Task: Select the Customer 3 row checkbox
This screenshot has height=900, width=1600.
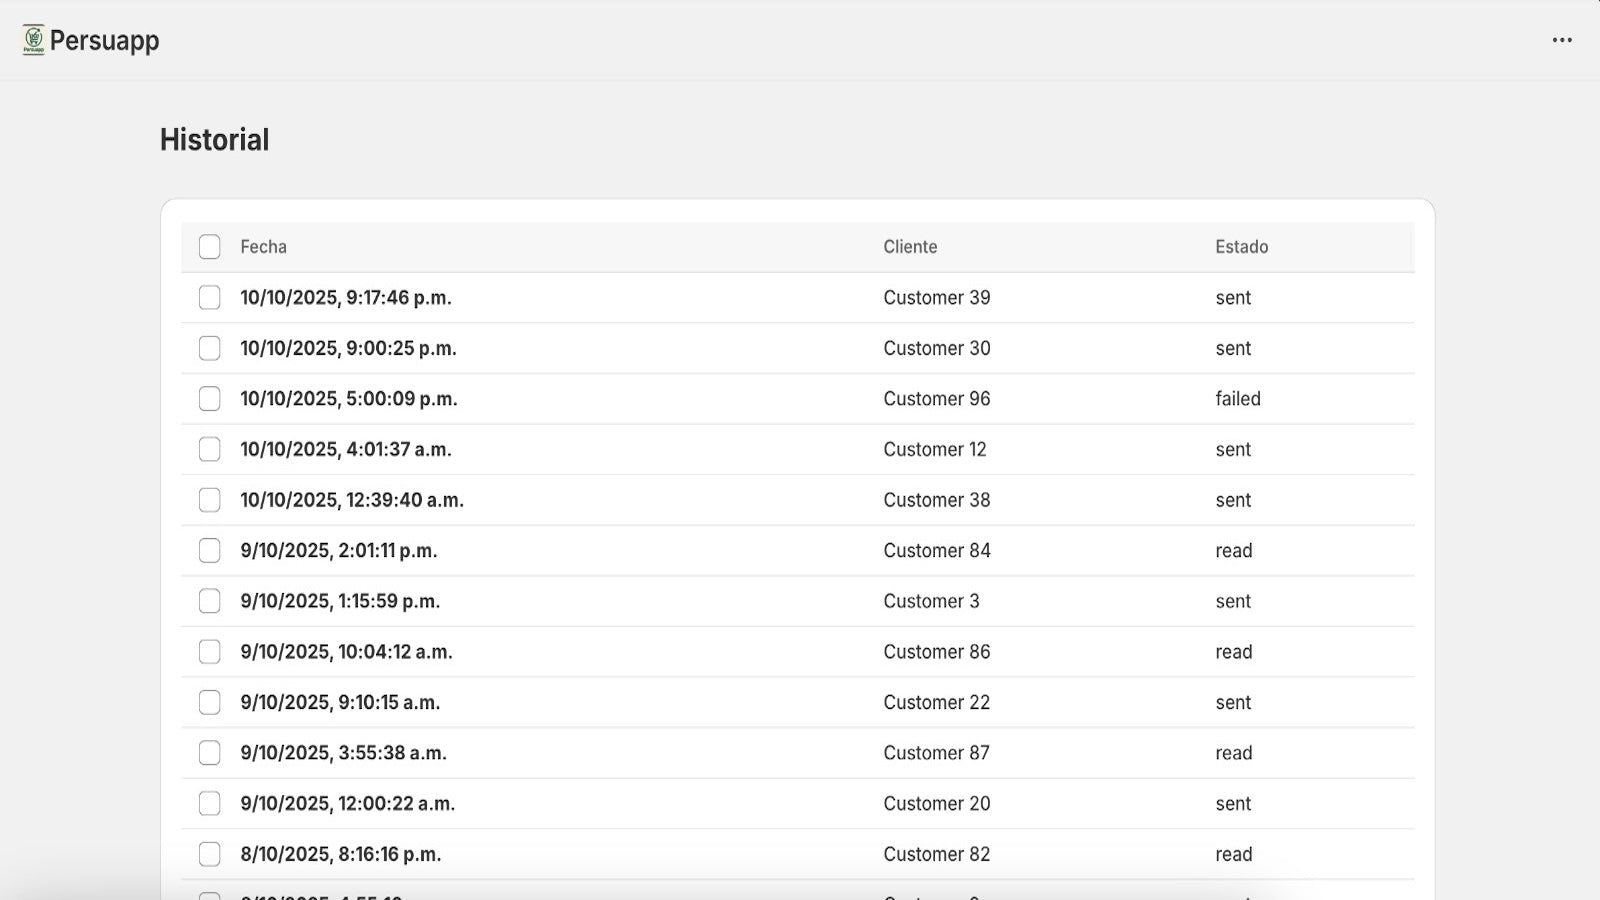Action: [x=209, y=601]
